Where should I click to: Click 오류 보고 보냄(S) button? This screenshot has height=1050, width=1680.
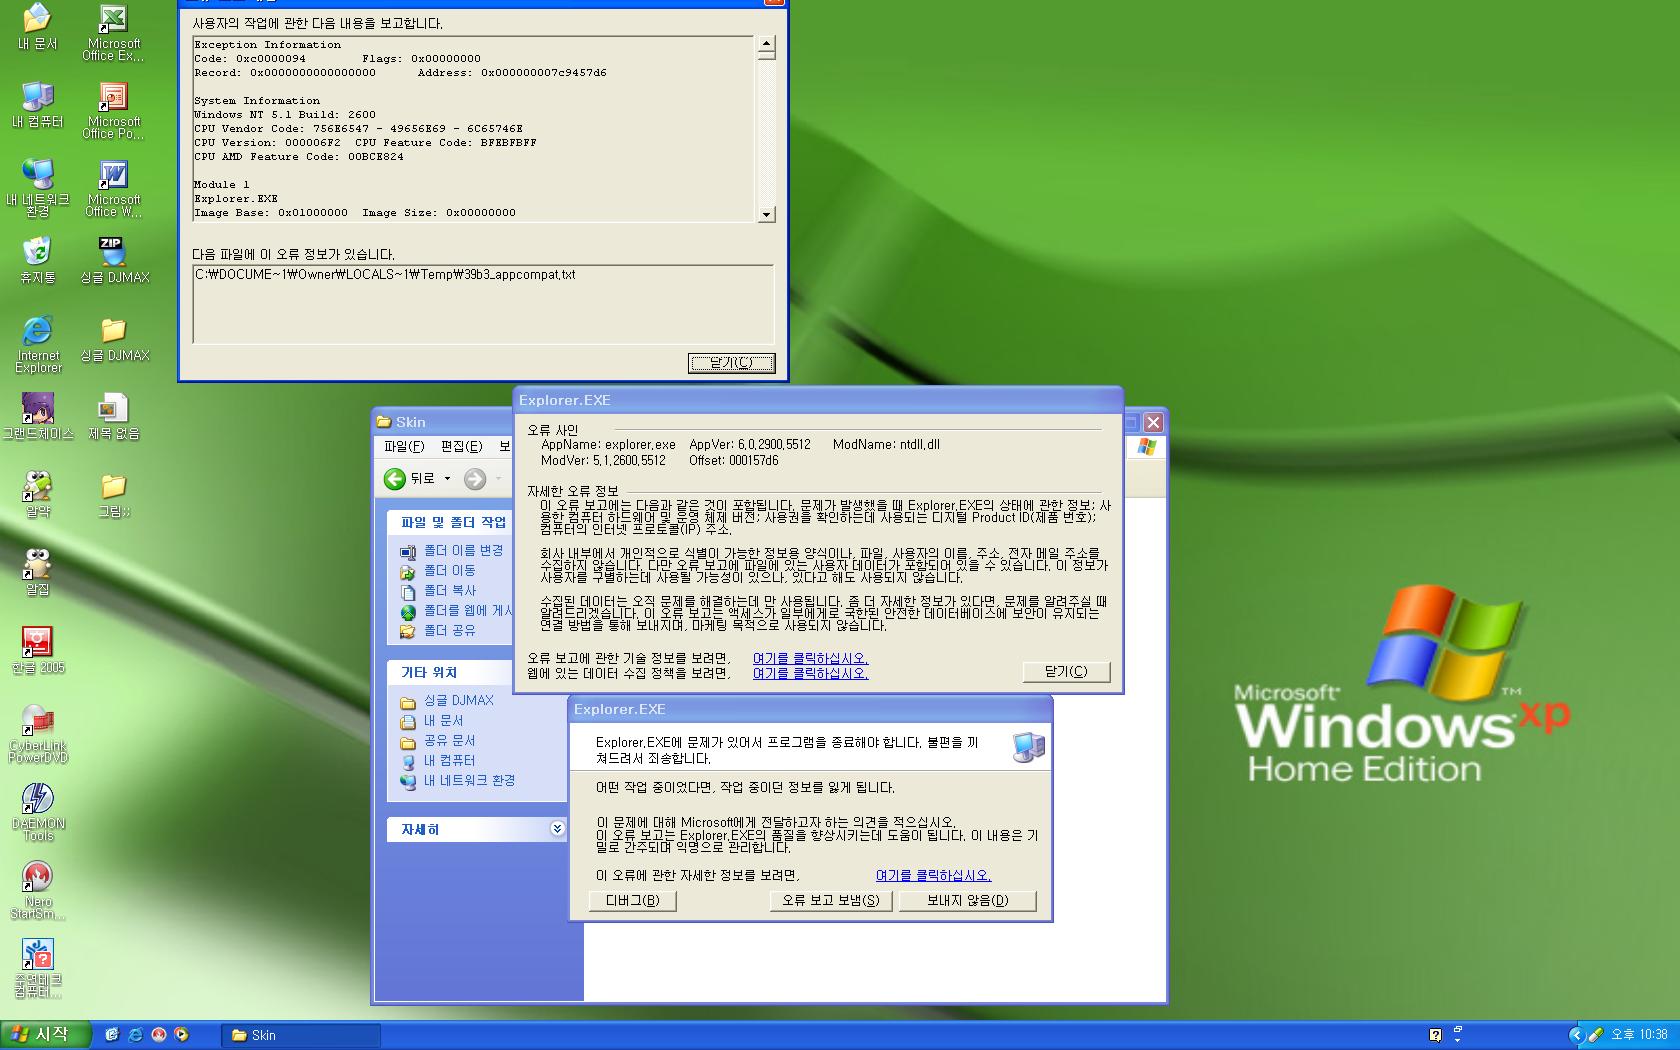tap(831, 900)
